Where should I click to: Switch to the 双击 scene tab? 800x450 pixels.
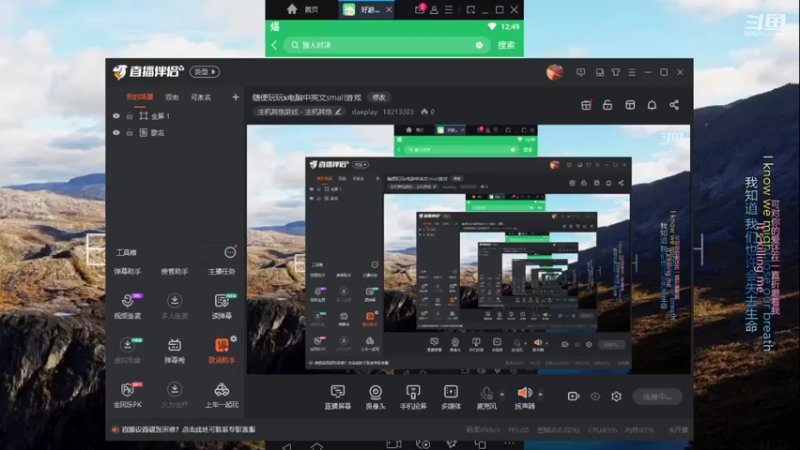(172, 97)
